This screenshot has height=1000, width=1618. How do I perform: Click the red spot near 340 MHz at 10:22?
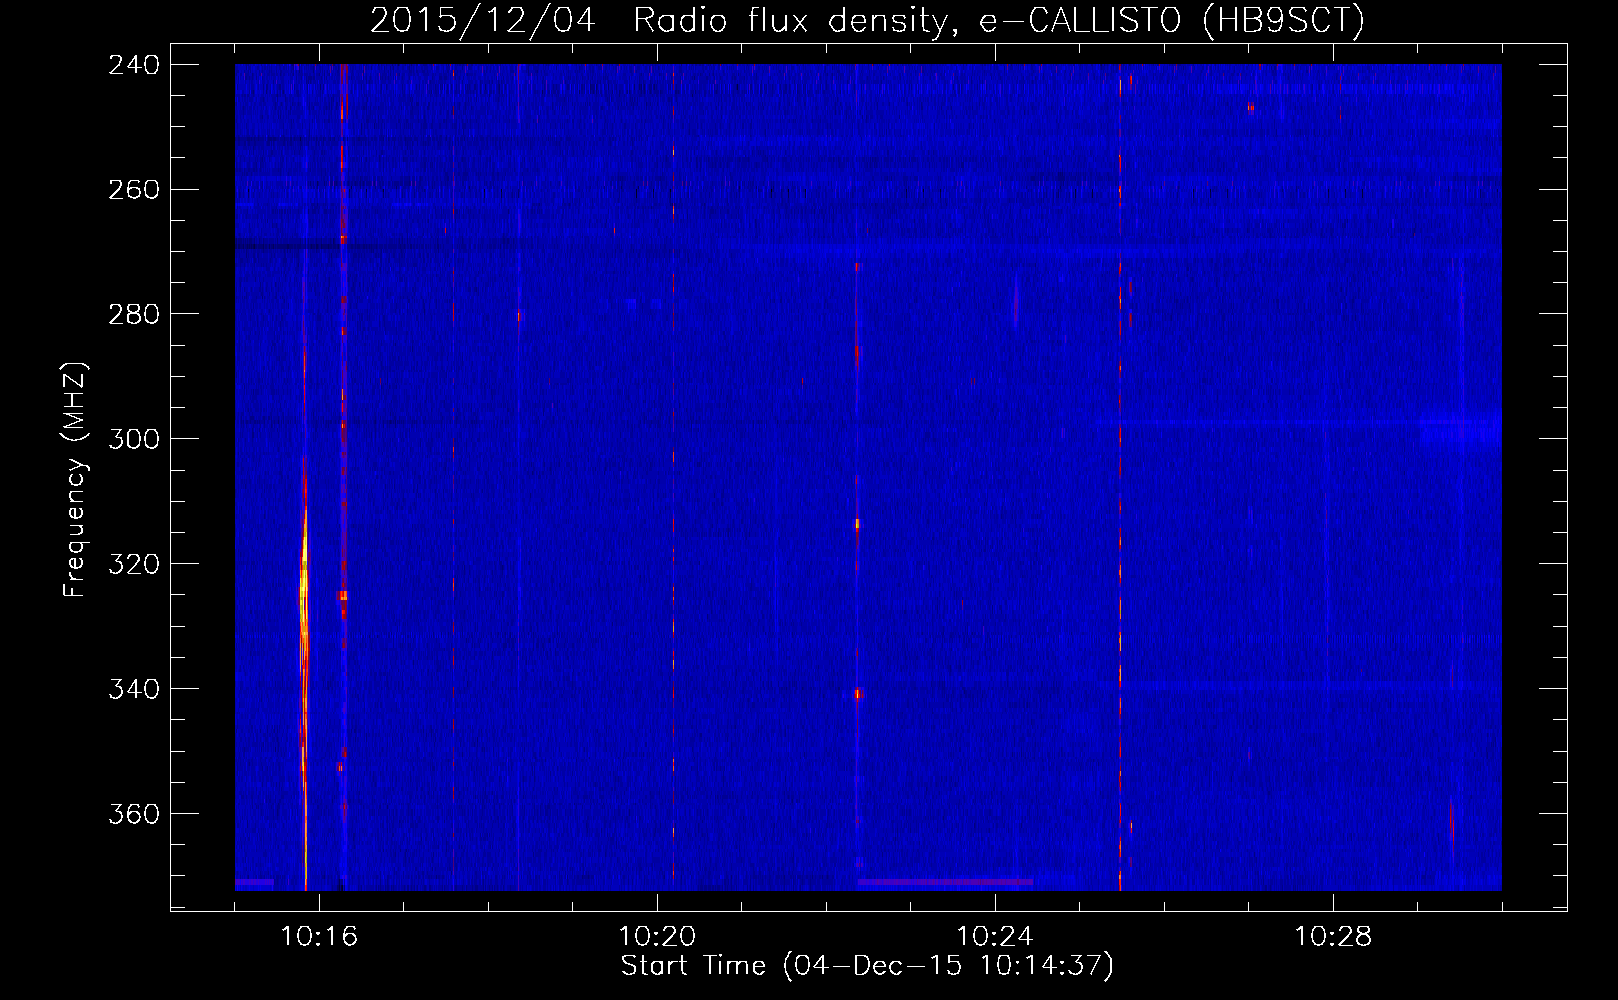click(x=858, y=693)
